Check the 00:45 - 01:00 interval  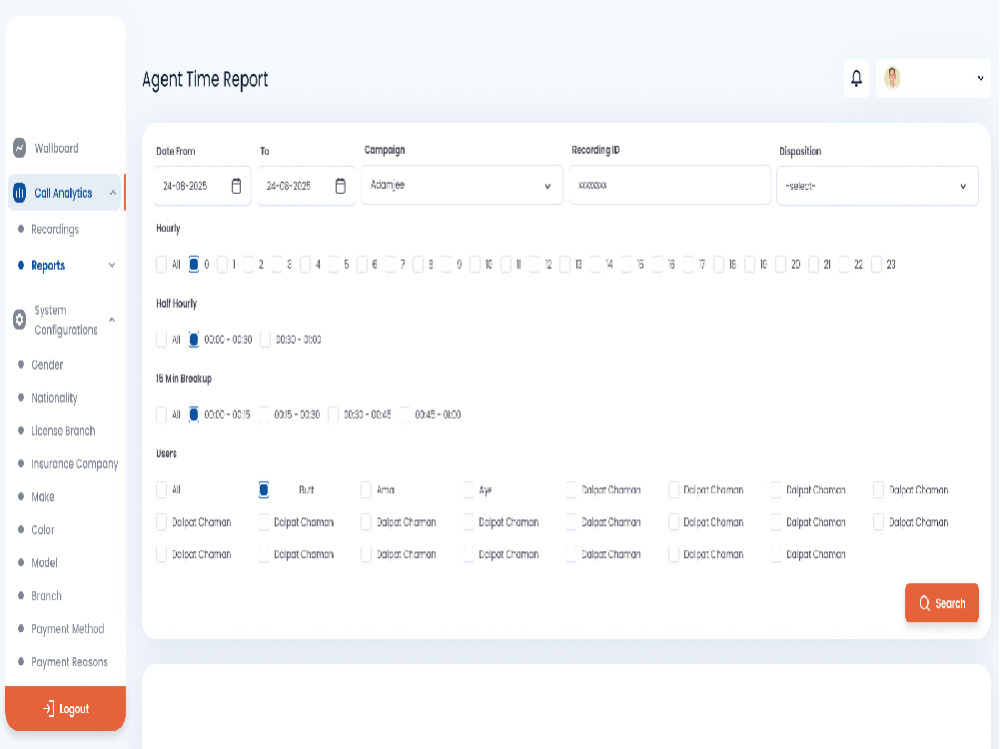click(x=404, y=415)
